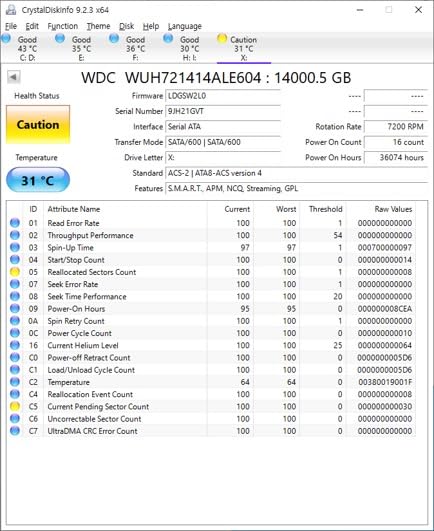Click status orb for Seek Error Rate
This screenshot has width=434, height=531.
pos(15,284)
